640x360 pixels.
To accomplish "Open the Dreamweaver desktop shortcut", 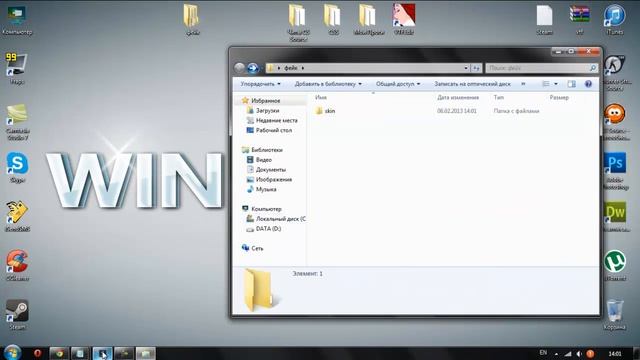I will (615, 216).
